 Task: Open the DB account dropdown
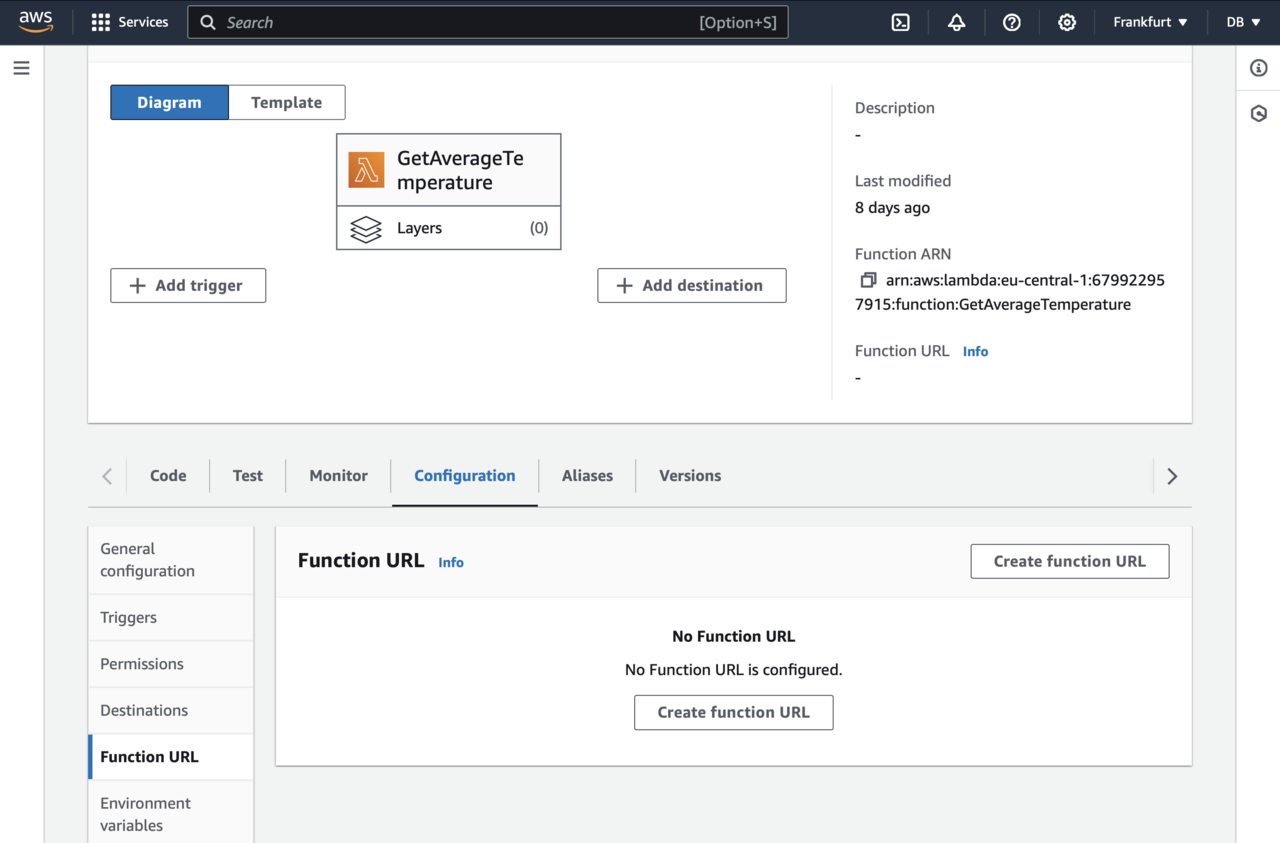pyautogui.click(x=1243, y=22)
